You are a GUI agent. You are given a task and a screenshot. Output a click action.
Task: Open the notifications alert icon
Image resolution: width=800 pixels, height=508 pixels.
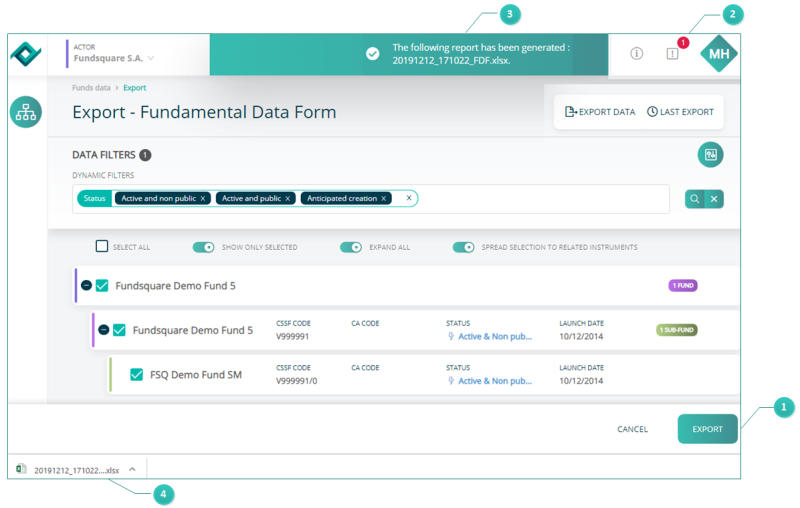[x=673, y=54]
